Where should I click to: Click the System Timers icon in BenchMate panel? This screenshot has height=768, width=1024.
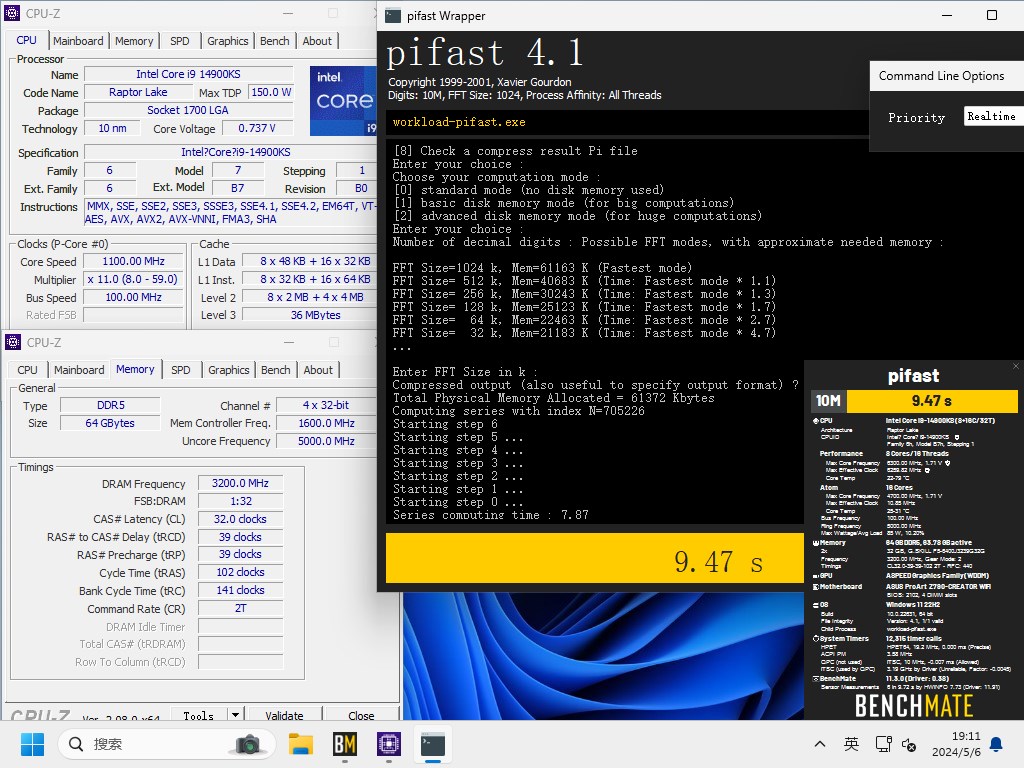(816, 639)
